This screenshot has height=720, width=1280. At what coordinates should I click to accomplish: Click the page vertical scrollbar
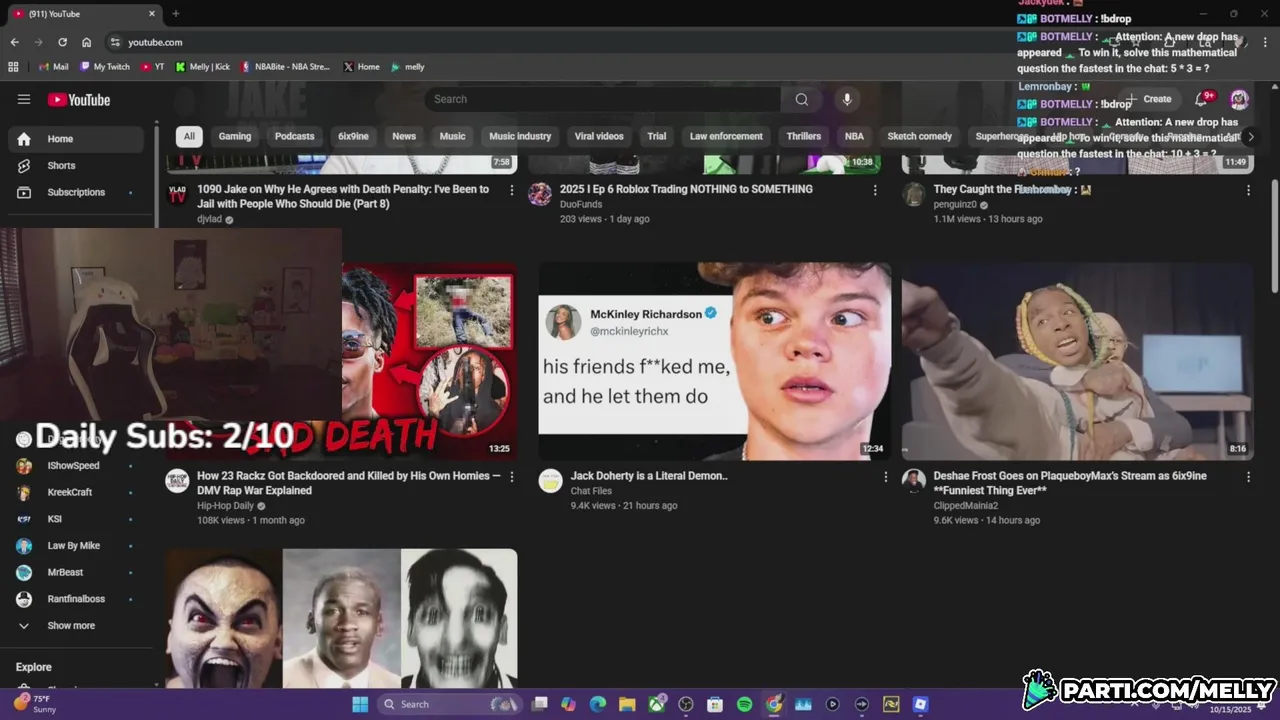click(x=1274, y=237)
